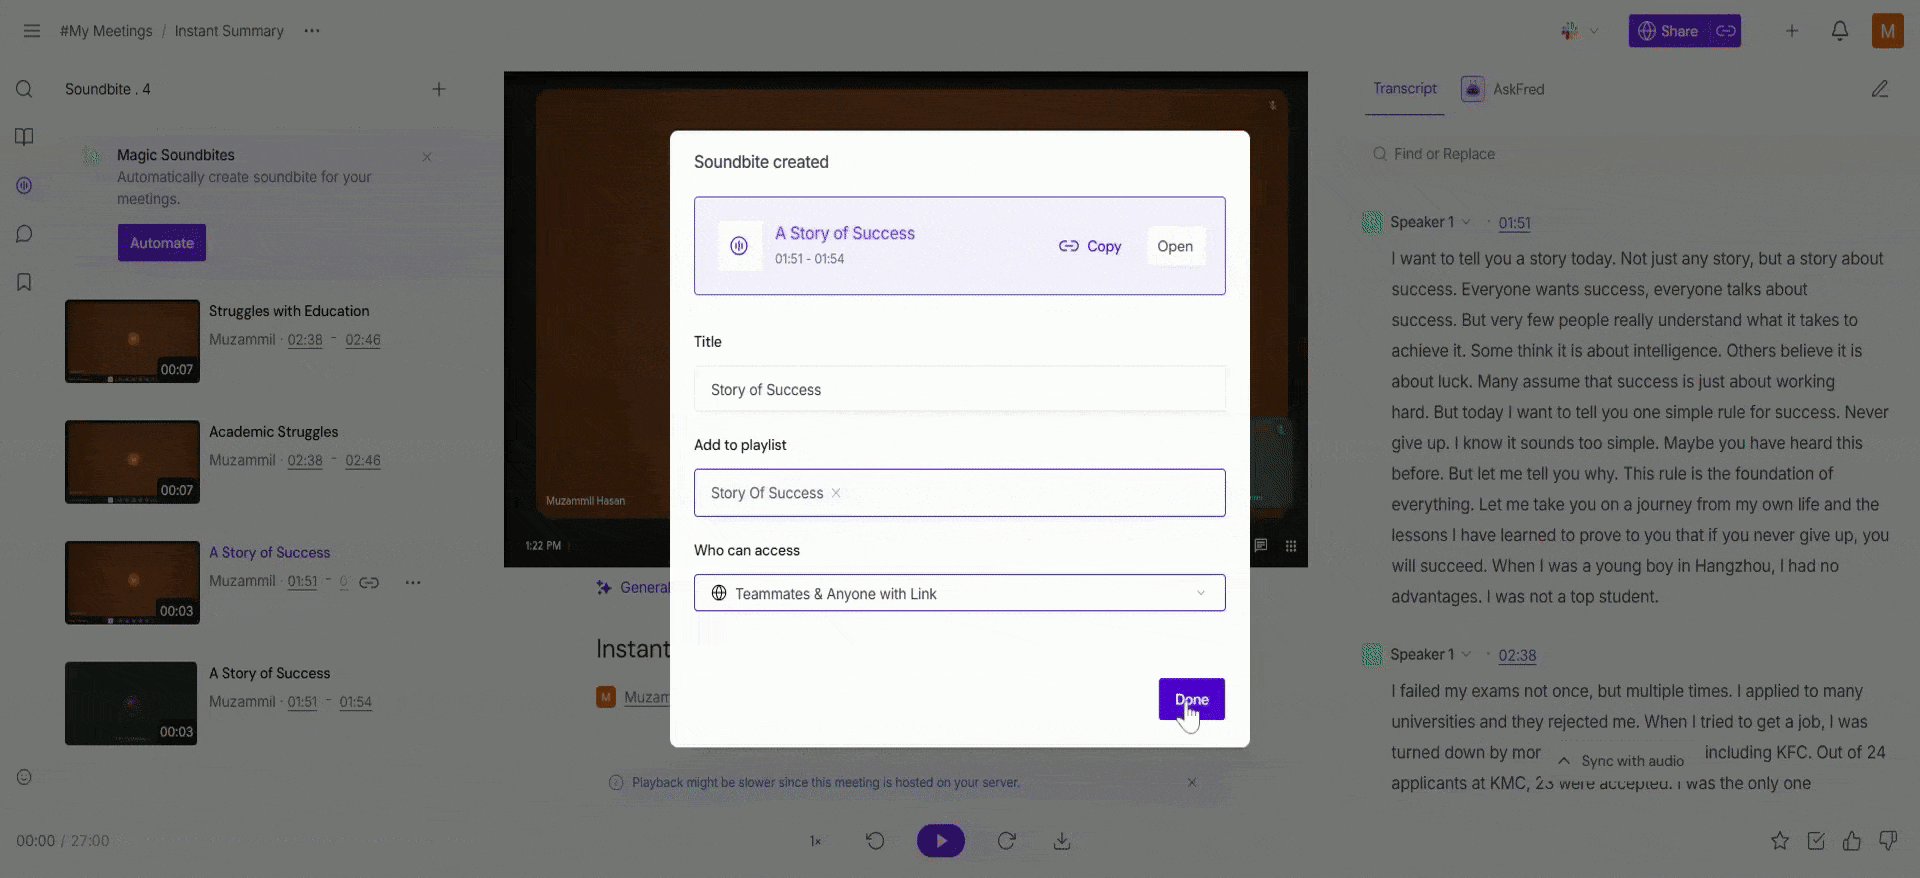Viewport: 1920px width, 878px height.
Task: Open Academic Struggles soundbite thumbnail
Action: 132,462
